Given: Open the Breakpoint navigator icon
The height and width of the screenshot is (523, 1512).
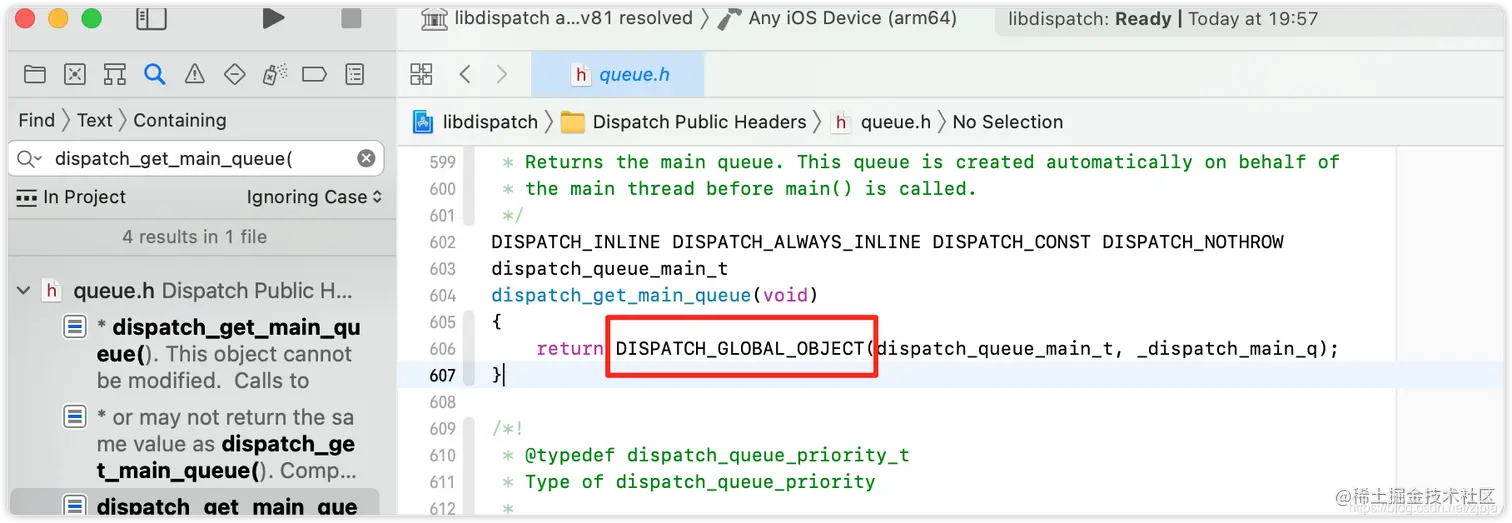Looking at the screenshot, I should coord(314,74).
